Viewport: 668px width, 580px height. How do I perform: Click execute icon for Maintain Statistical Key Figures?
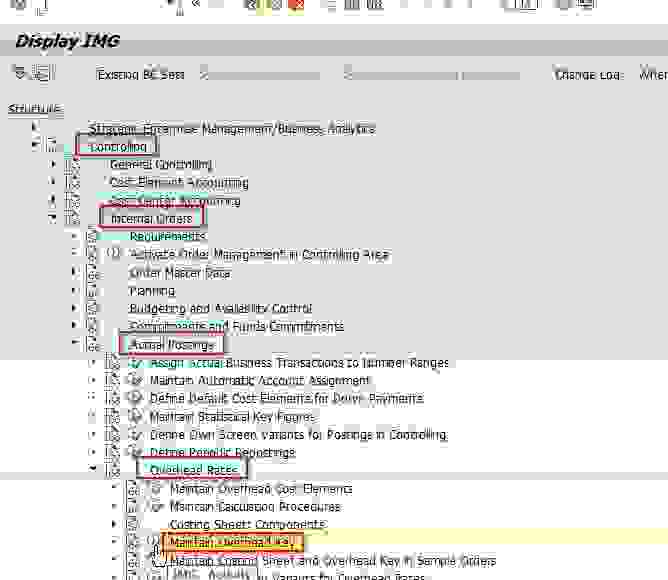(137, 417)
